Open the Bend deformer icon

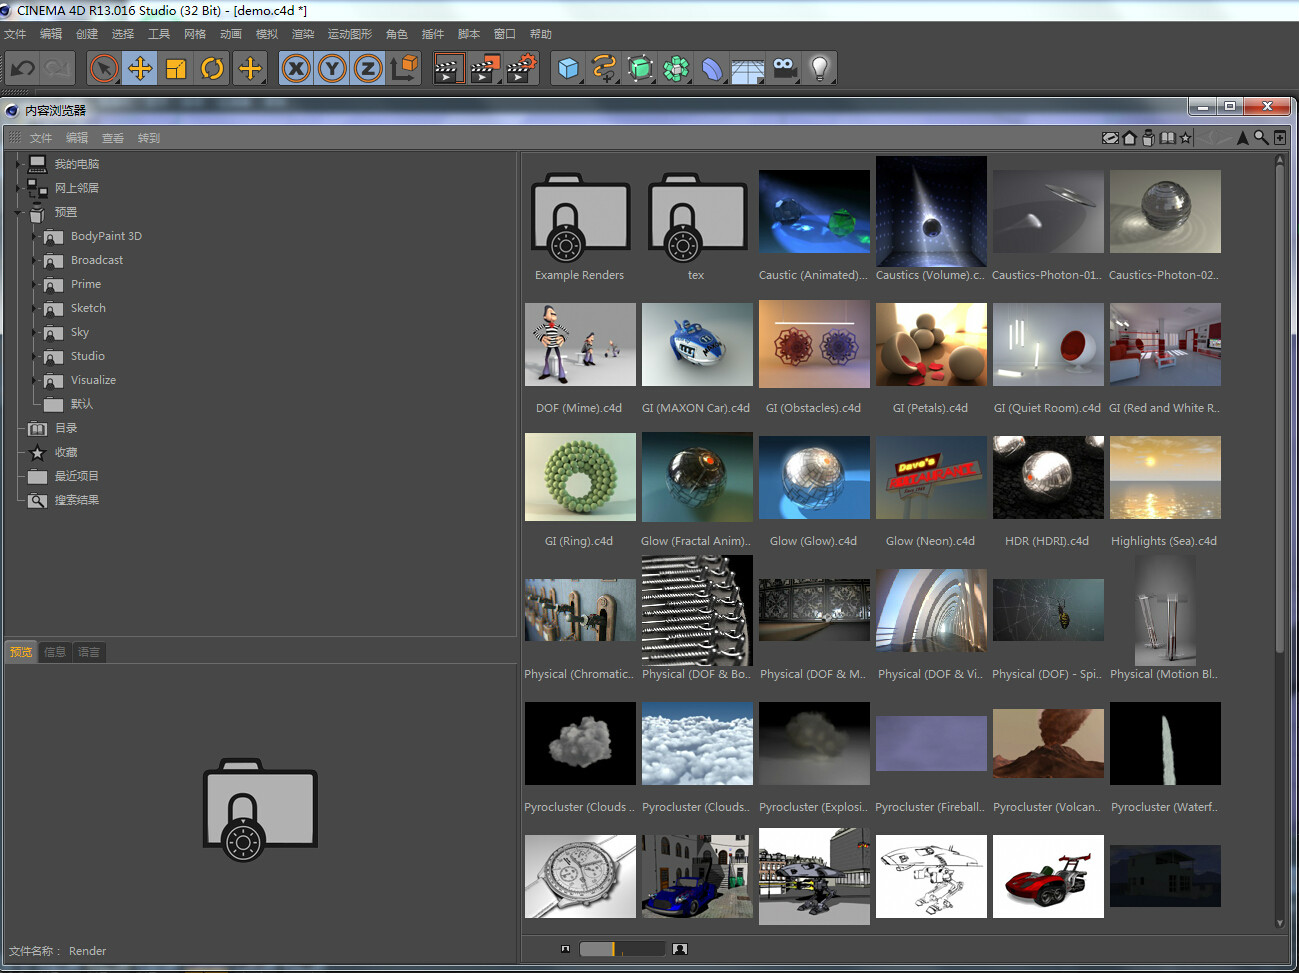pyautogui.click(x=712, y=68)
